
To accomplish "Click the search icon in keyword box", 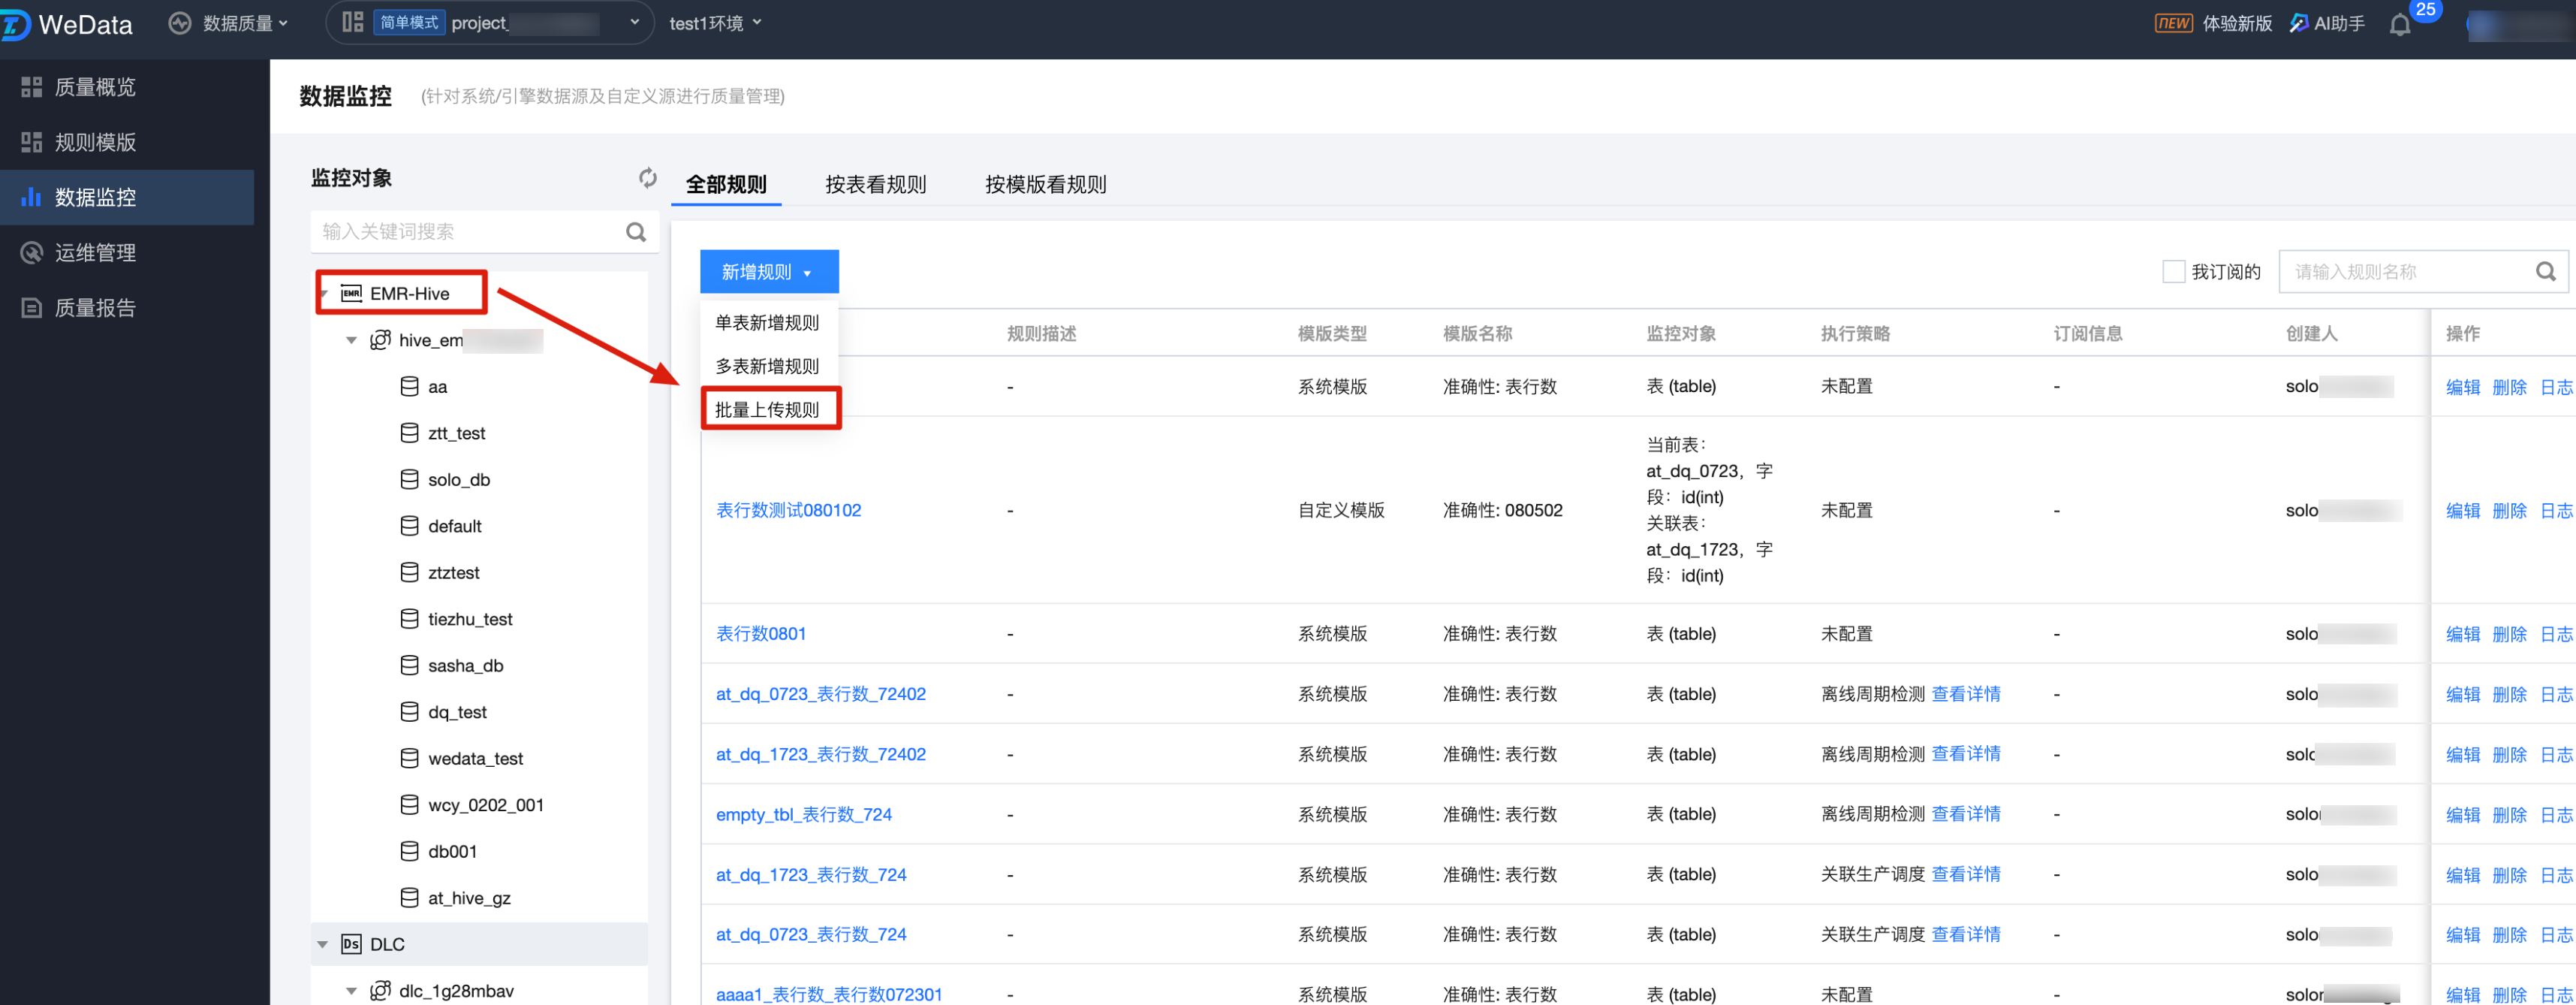I will 635,232.
